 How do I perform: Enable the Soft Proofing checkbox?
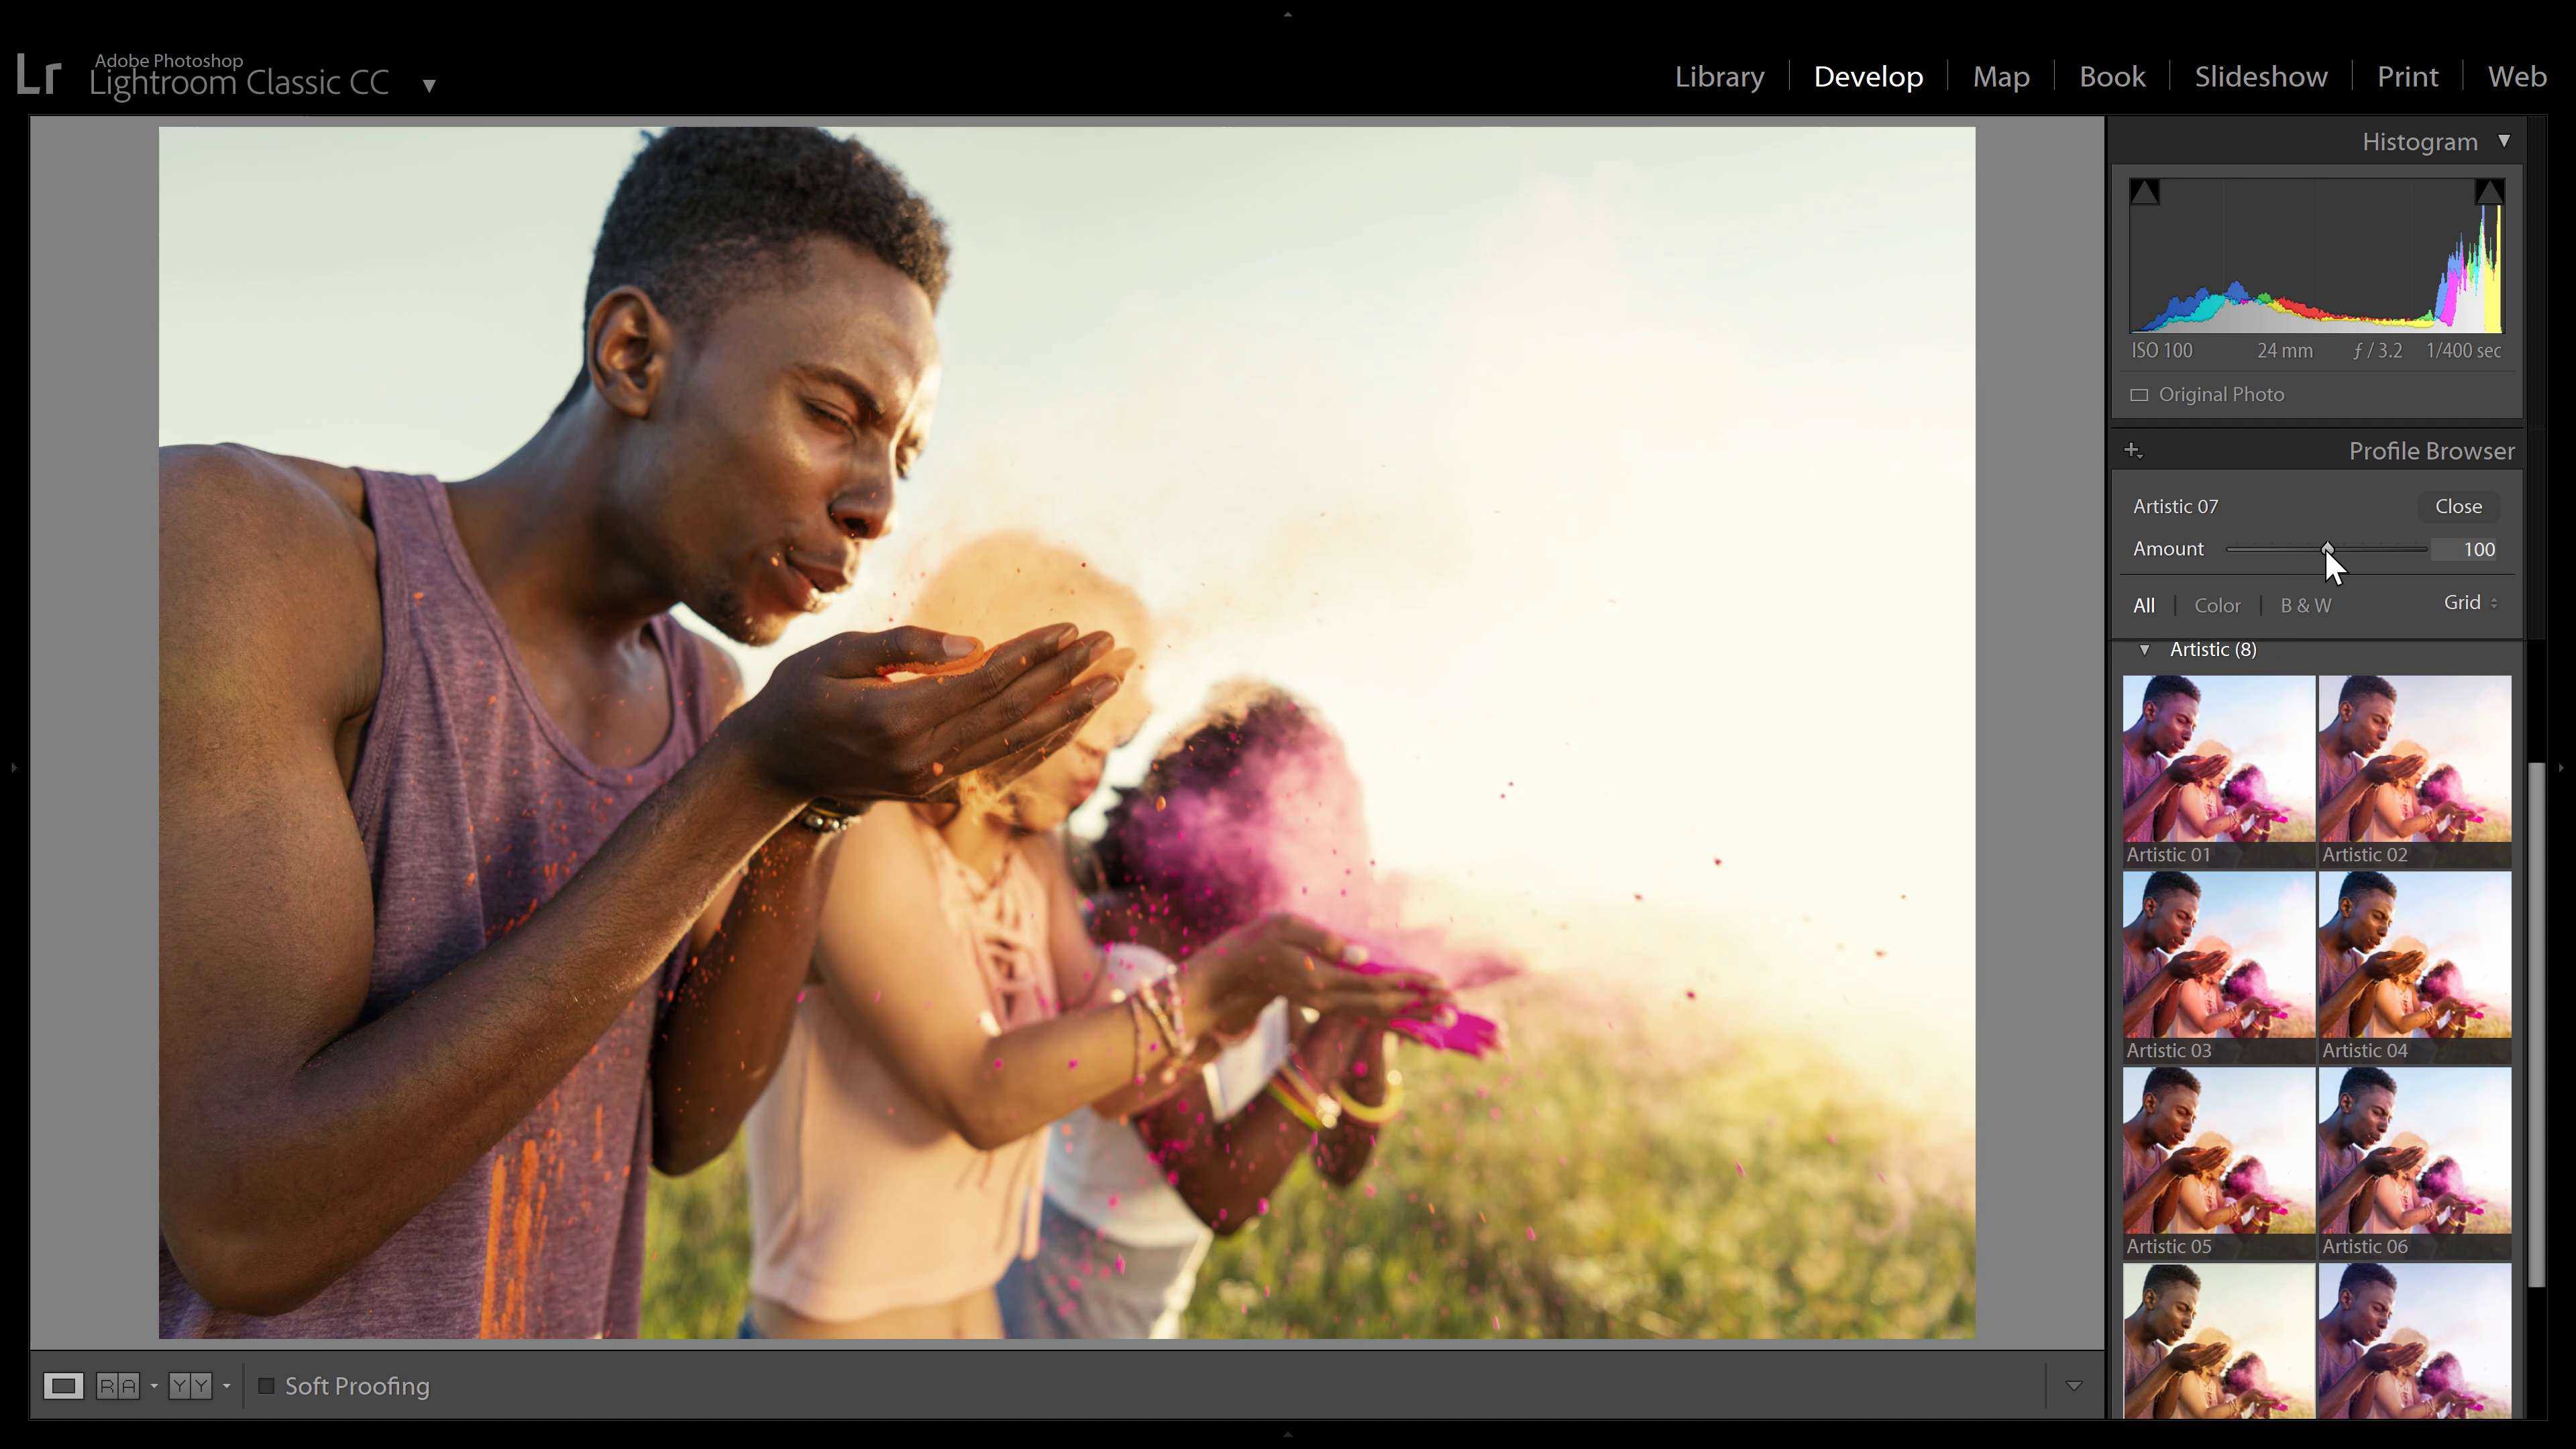267,1386
